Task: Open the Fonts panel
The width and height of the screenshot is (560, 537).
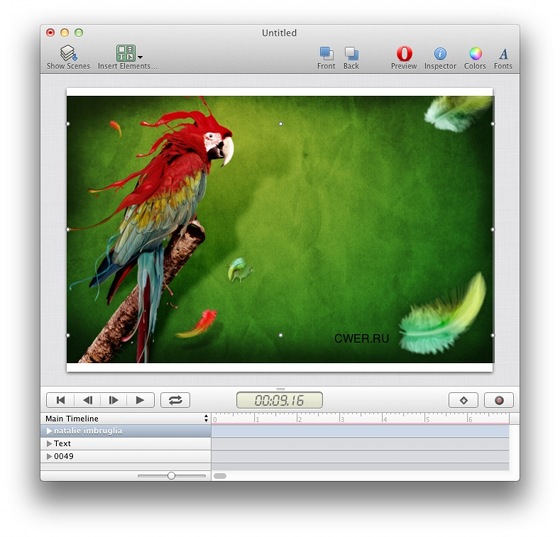Action: tap(503, 57)
